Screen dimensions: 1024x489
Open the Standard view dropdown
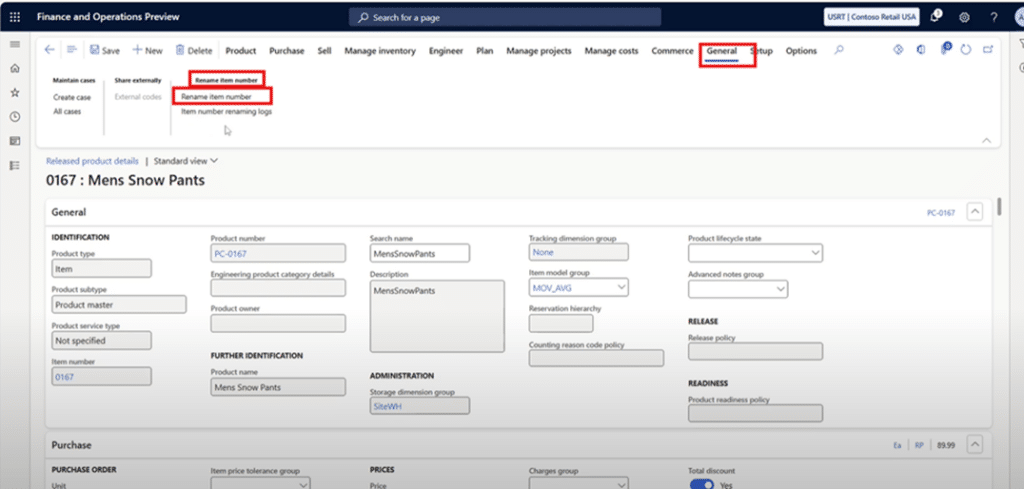tap(185, 161)
